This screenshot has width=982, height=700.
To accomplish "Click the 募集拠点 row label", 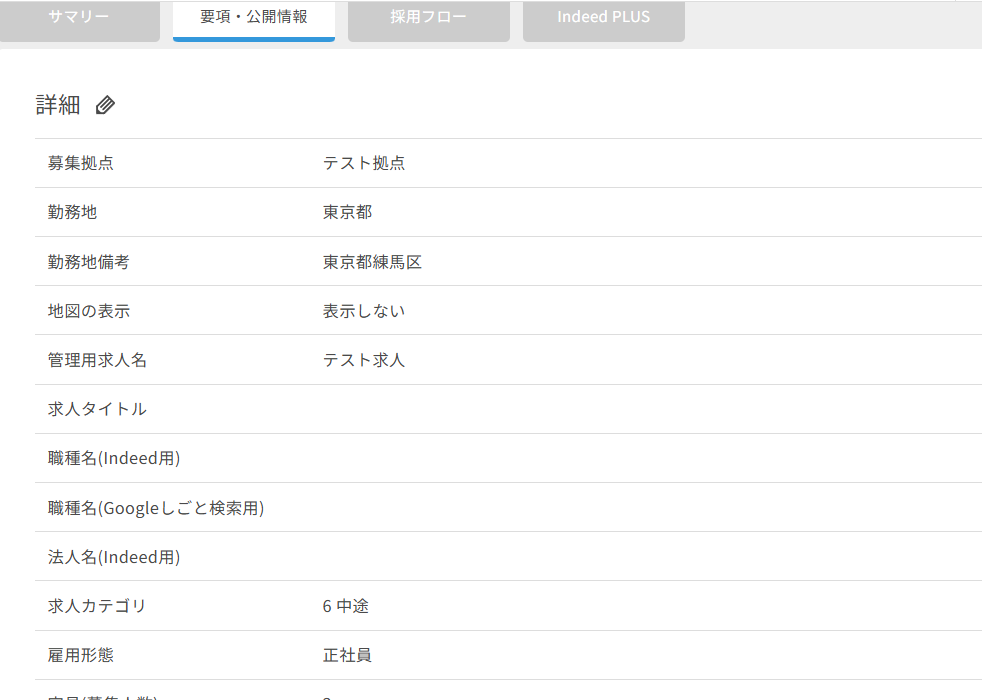I will (x=81, y=163).
